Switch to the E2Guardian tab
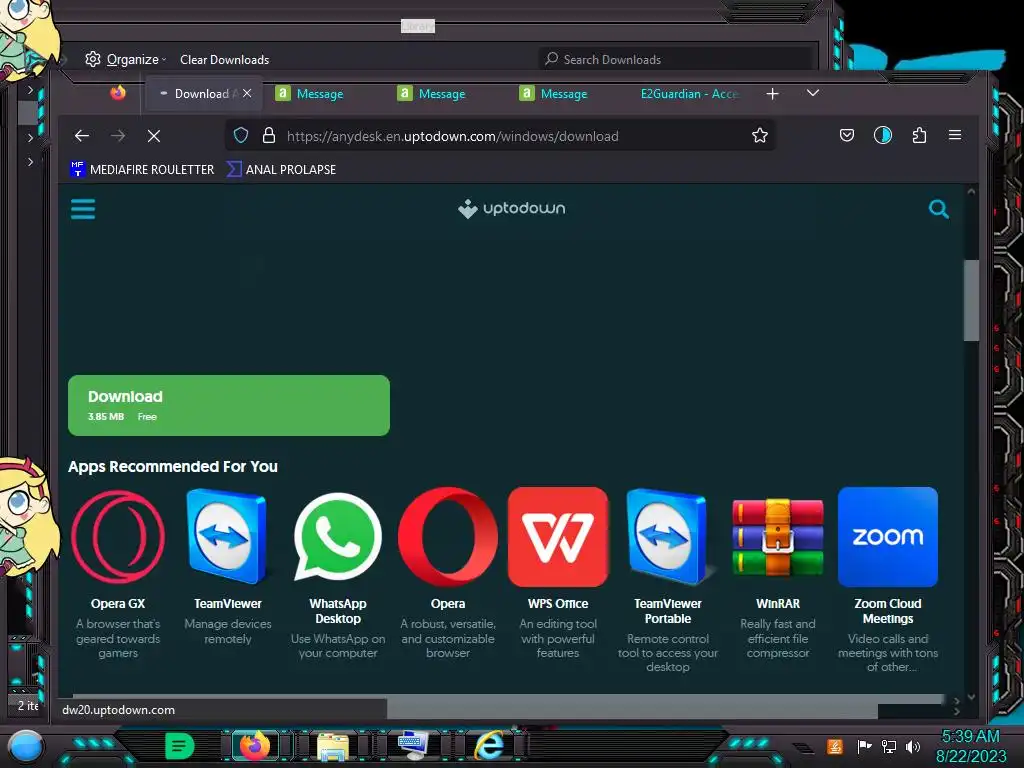The image size is (1024, 768). [x=689, y=93]
